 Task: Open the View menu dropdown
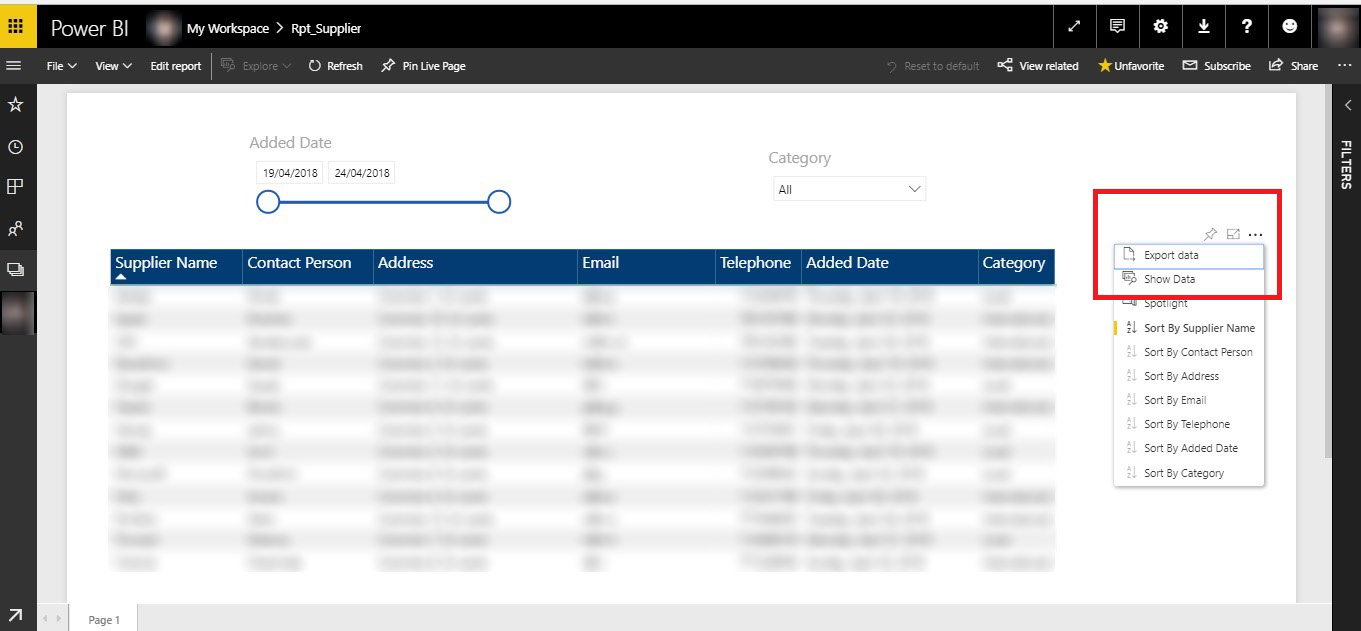pos(113,66)
